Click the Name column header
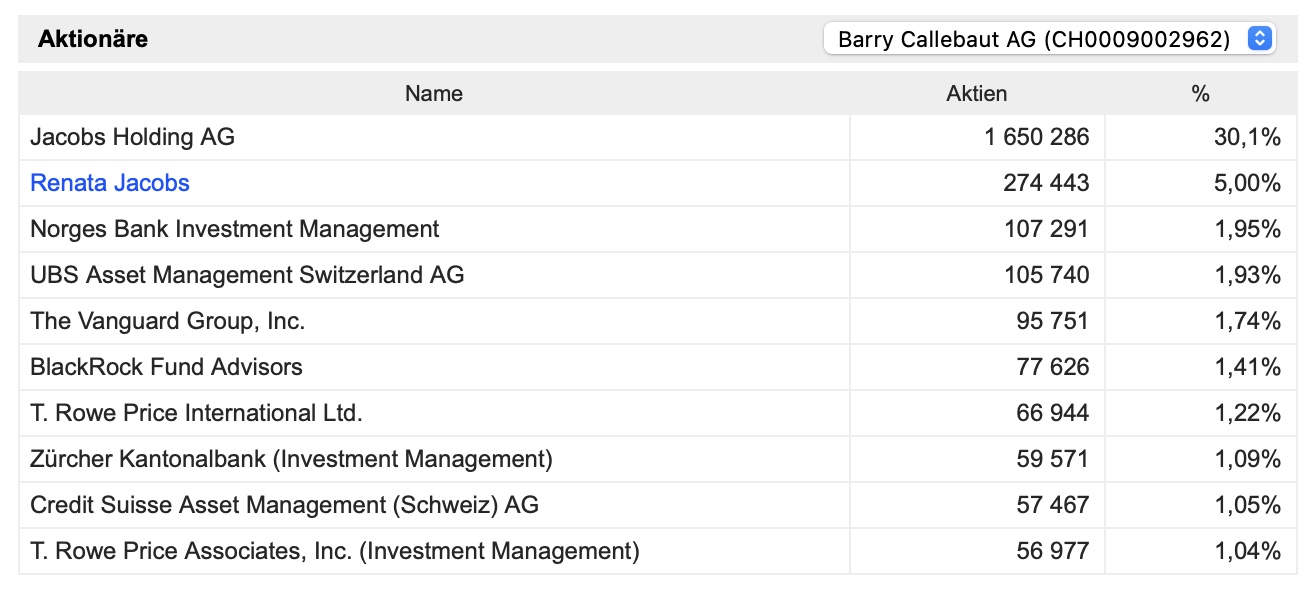This screenshot has height=594, width=1312. coord(434,94)
